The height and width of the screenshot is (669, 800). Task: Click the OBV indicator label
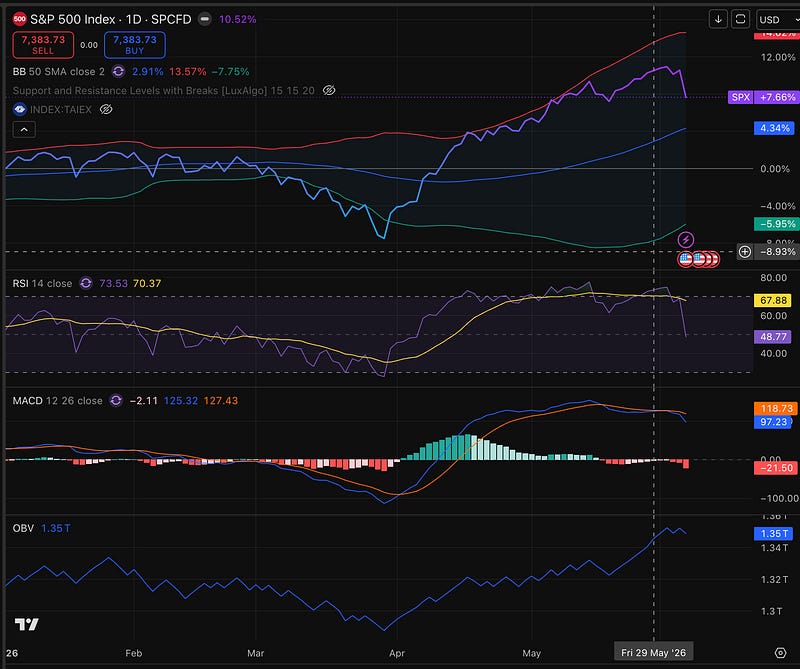pos(23,528)
